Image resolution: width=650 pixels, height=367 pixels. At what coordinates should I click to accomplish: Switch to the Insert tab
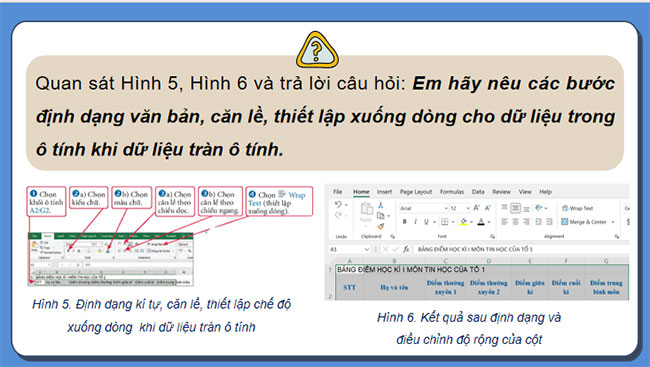(384, 192)
